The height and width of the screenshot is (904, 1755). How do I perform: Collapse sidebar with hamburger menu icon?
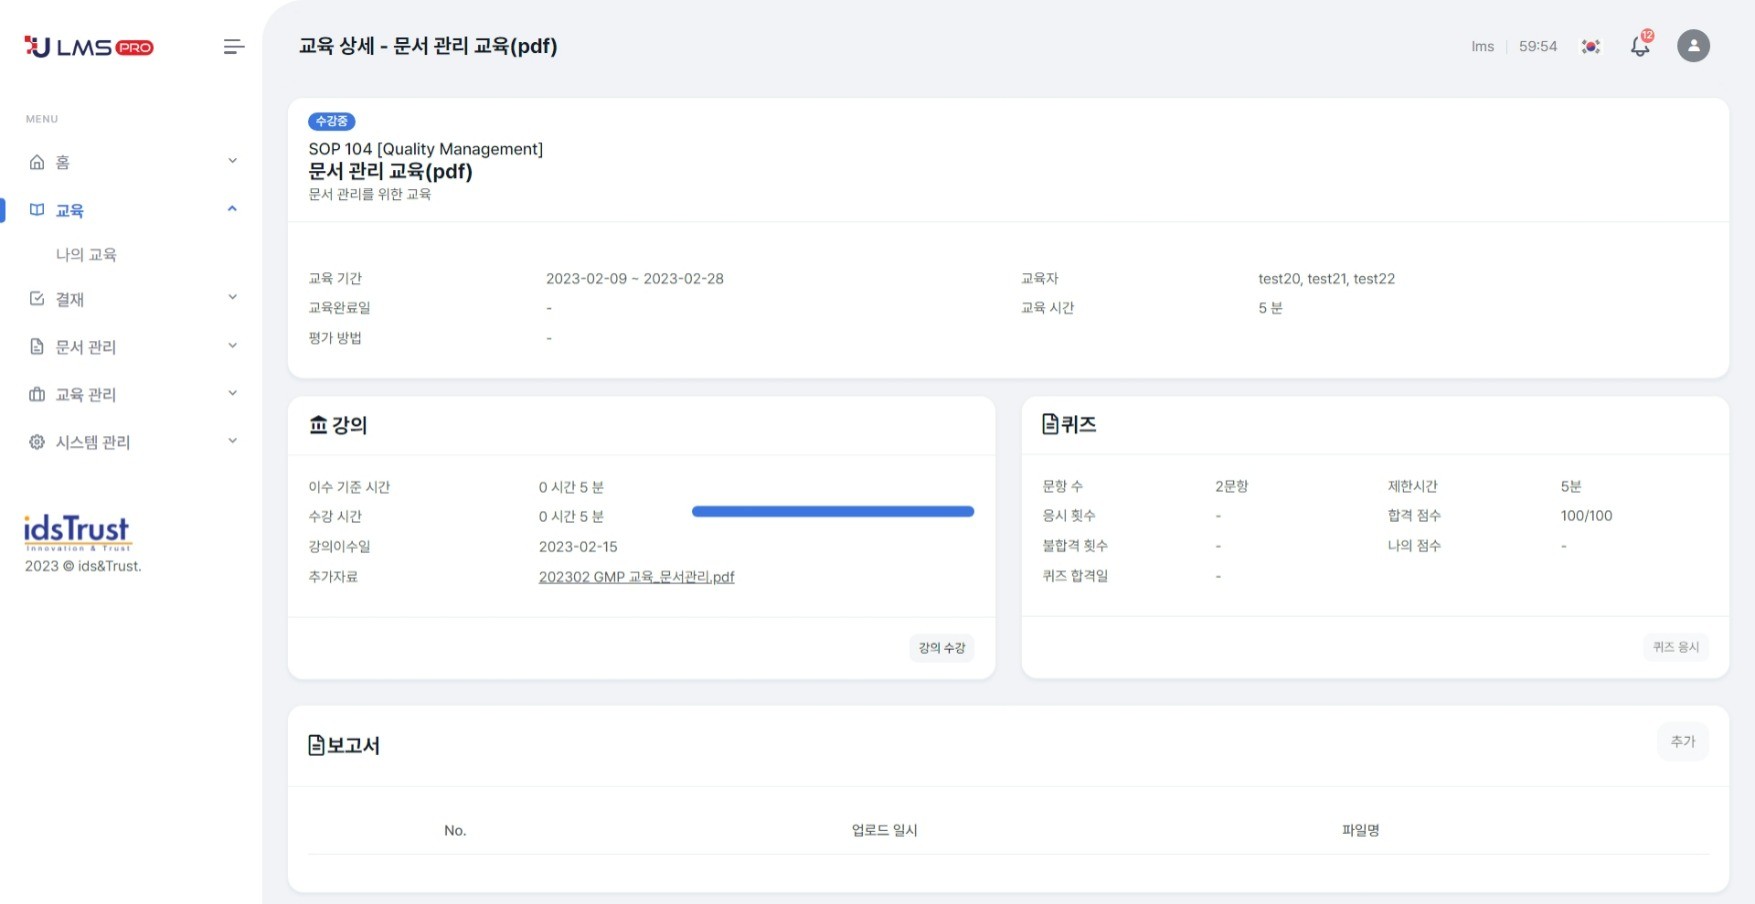234,47
